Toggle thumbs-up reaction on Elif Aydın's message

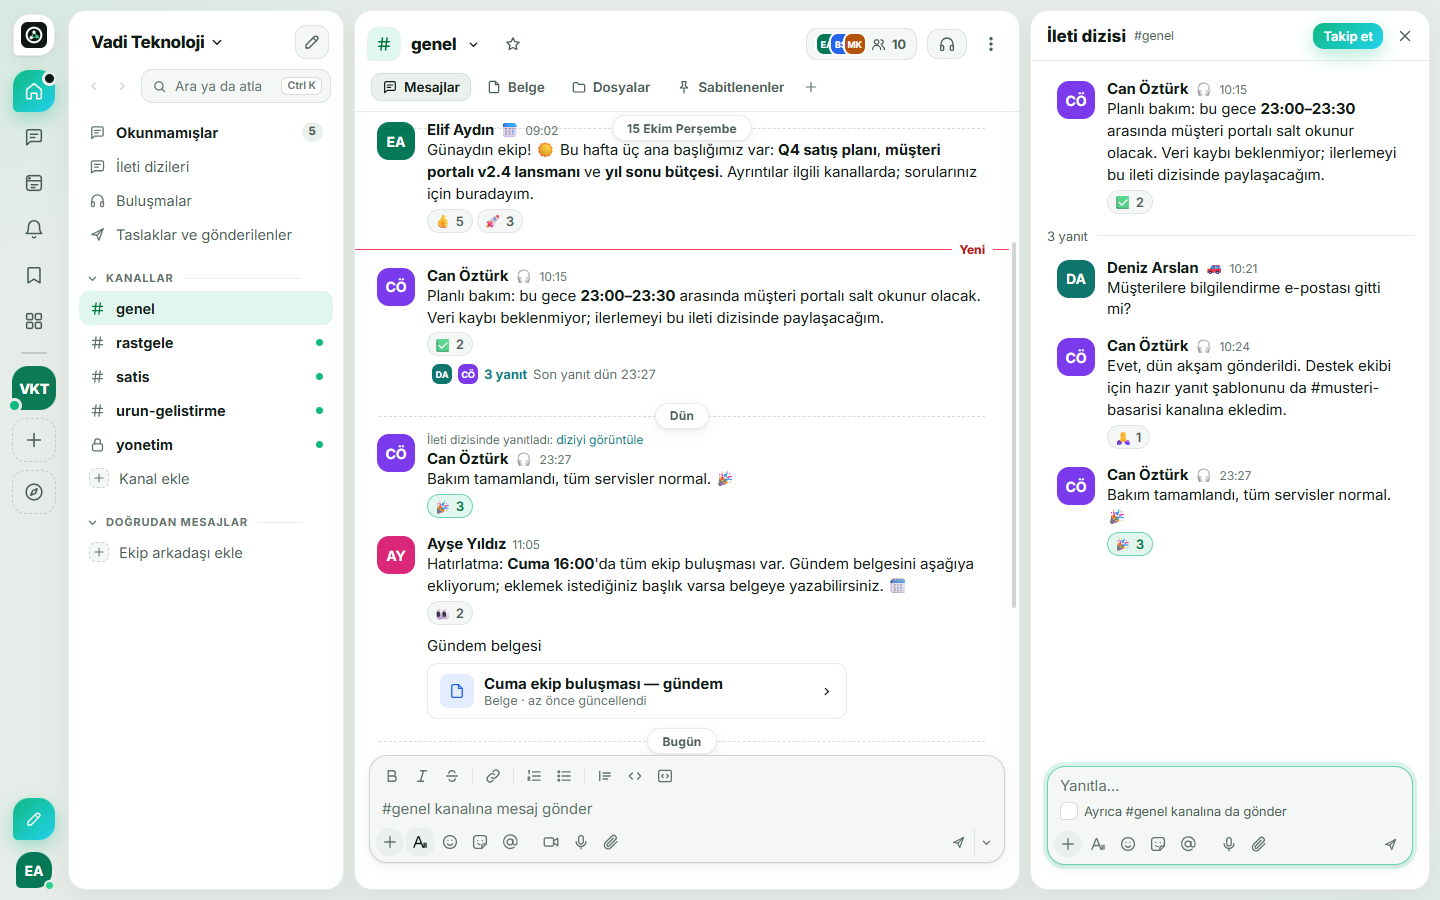coord(450,222)
